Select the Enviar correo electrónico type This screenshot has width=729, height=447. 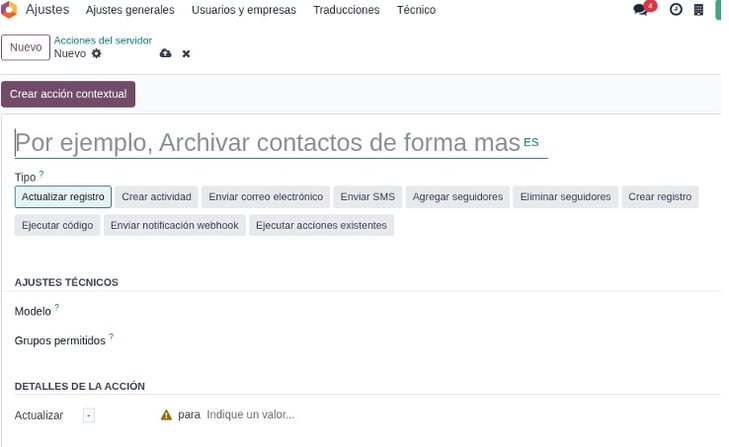[x=266, y=197]
